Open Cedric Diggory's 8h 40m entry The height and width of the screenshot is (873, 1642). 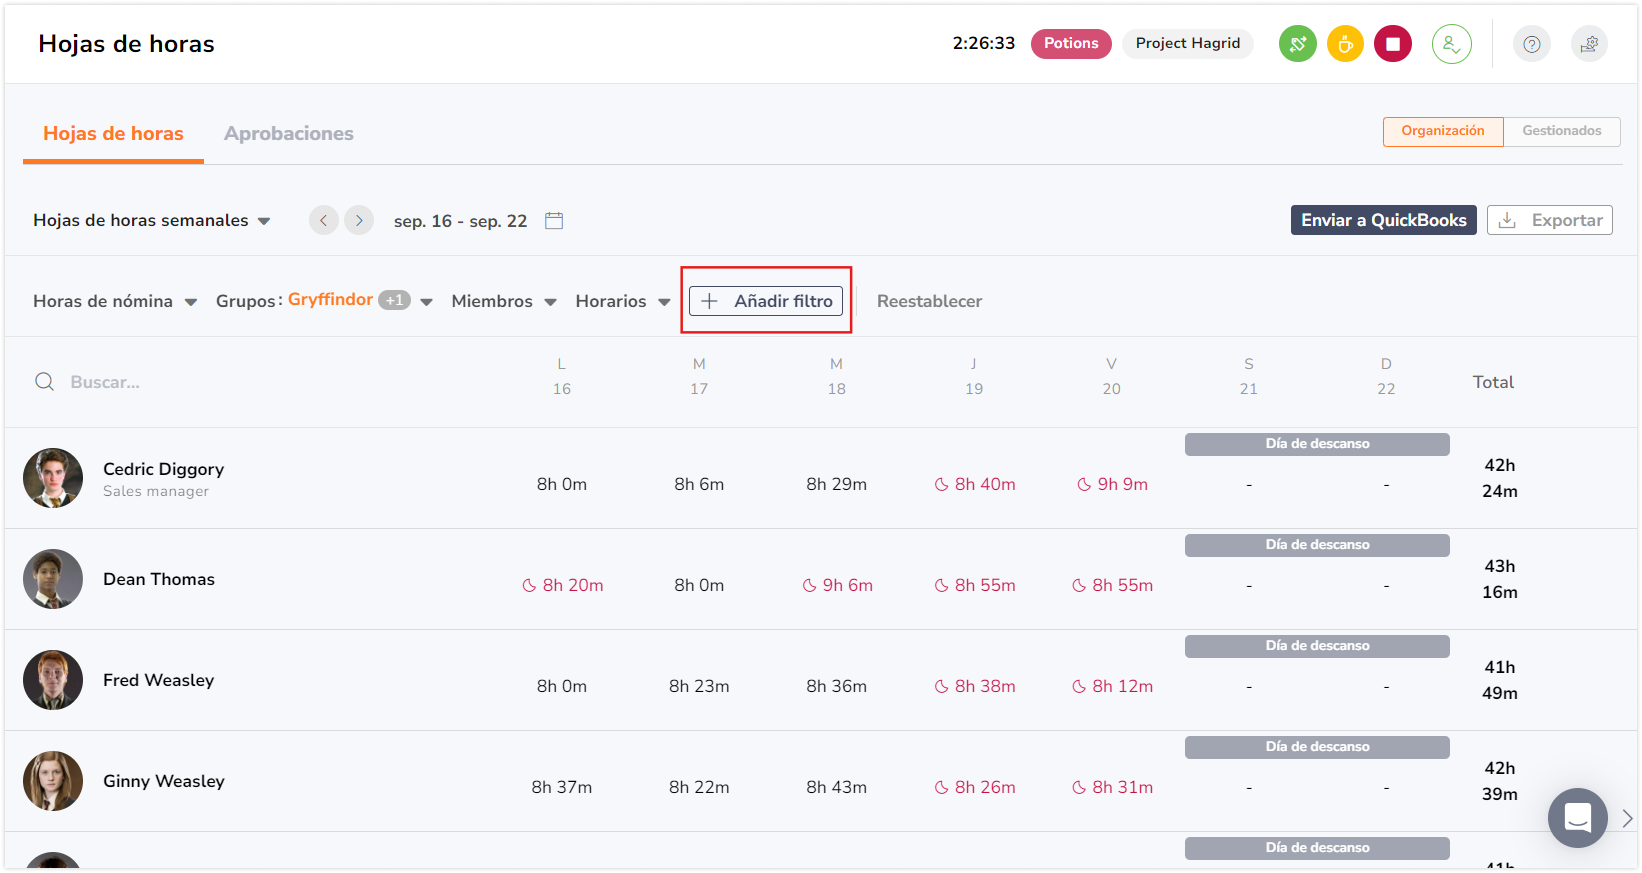coord(975,484)
